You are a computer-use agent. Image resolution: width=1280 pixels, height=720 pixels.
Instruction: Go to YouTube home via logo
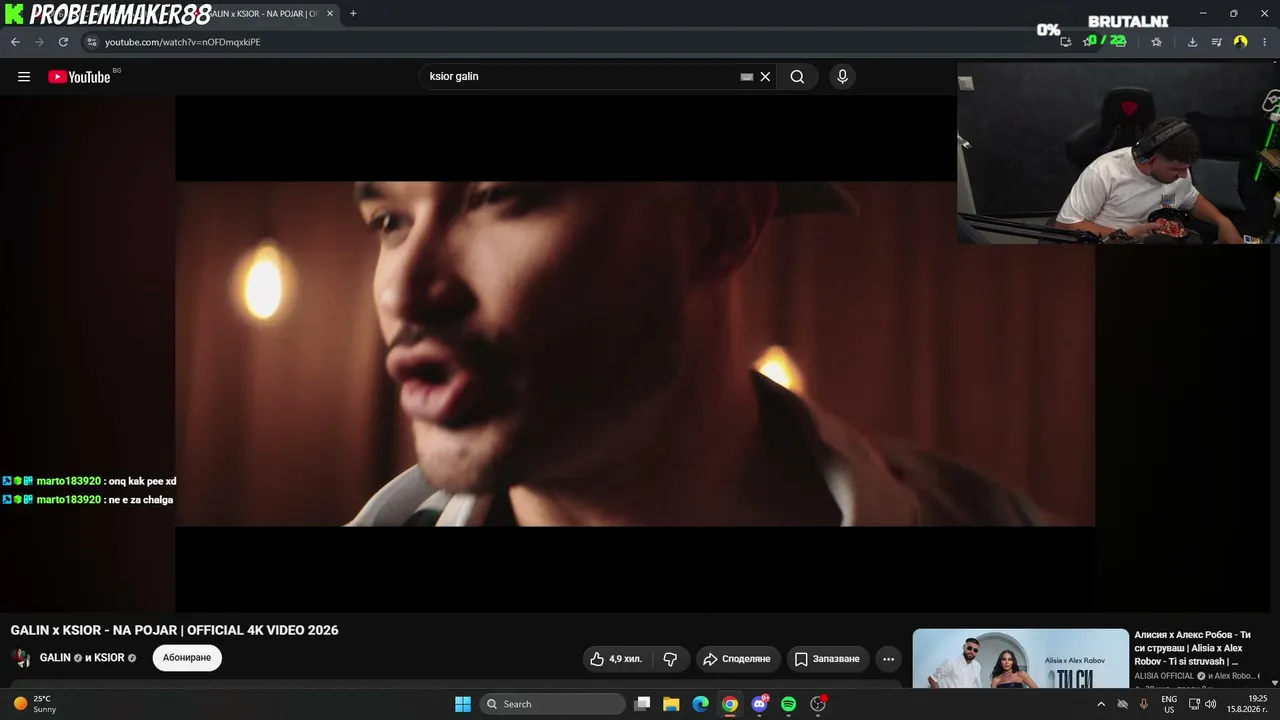[79, 77]
